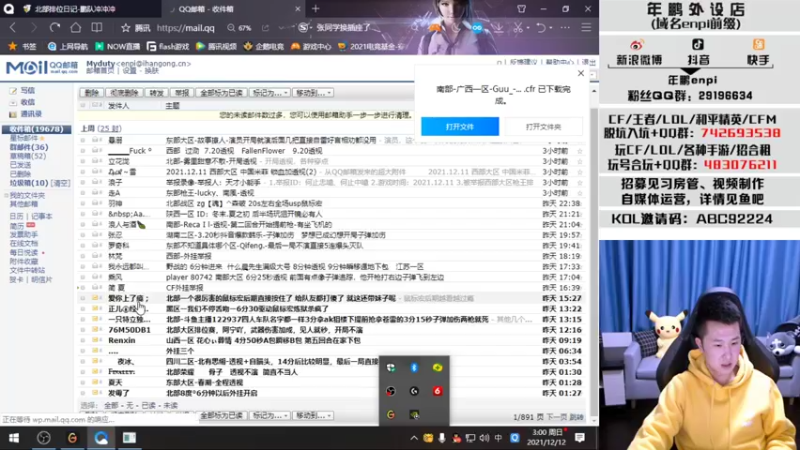Image resolution: width=800 pixels, height=450 pixels.
Task: Open the 通讯录 contacts icon
Action: coord(13,114)
